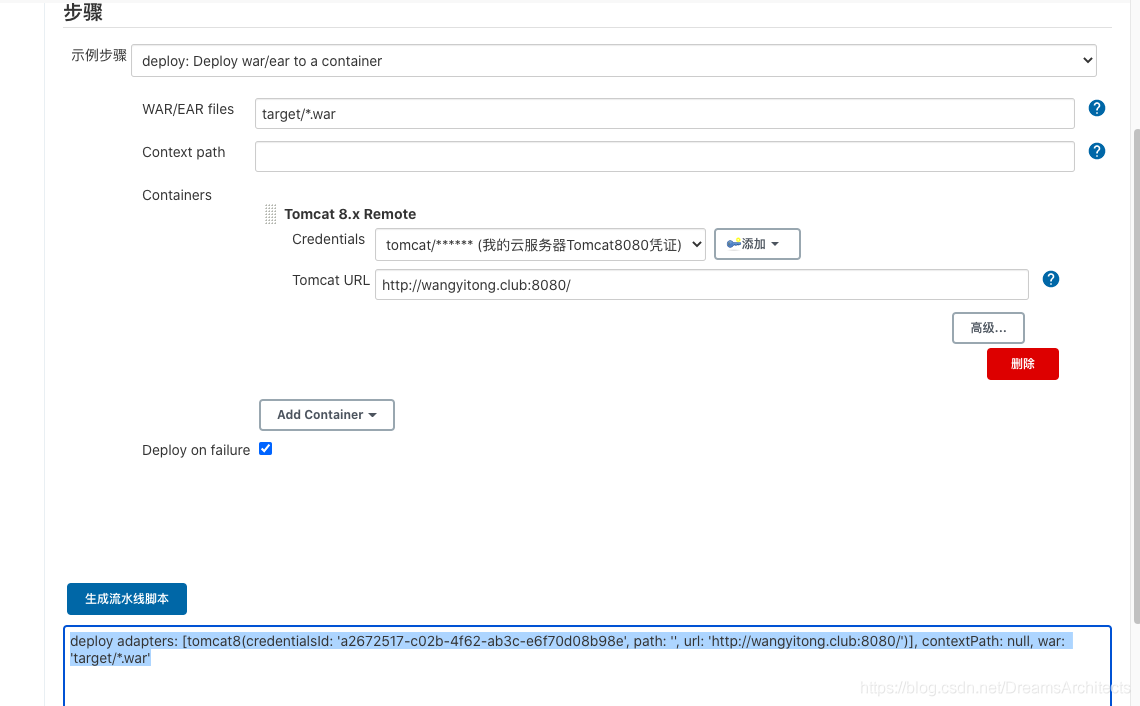Click into the empty Context path field
Screen dimensions: 1140x706
pyautogui.click(x=664, y=157)
